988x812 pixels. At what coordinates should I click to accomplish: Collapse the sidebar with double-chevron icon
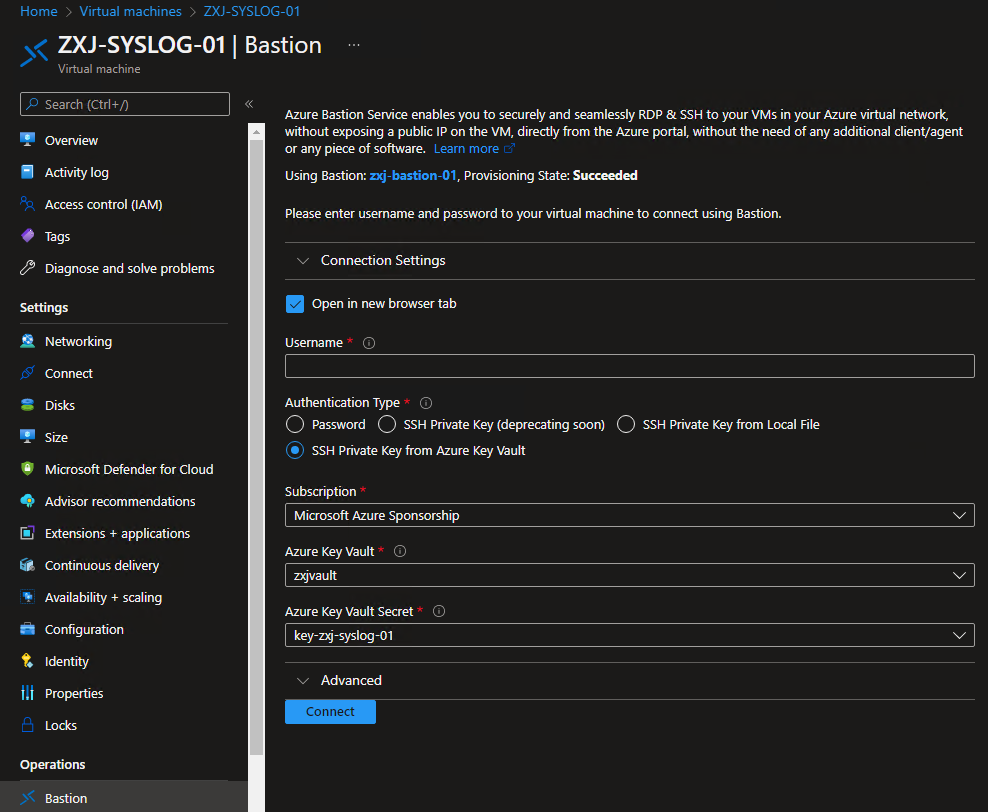249,104
